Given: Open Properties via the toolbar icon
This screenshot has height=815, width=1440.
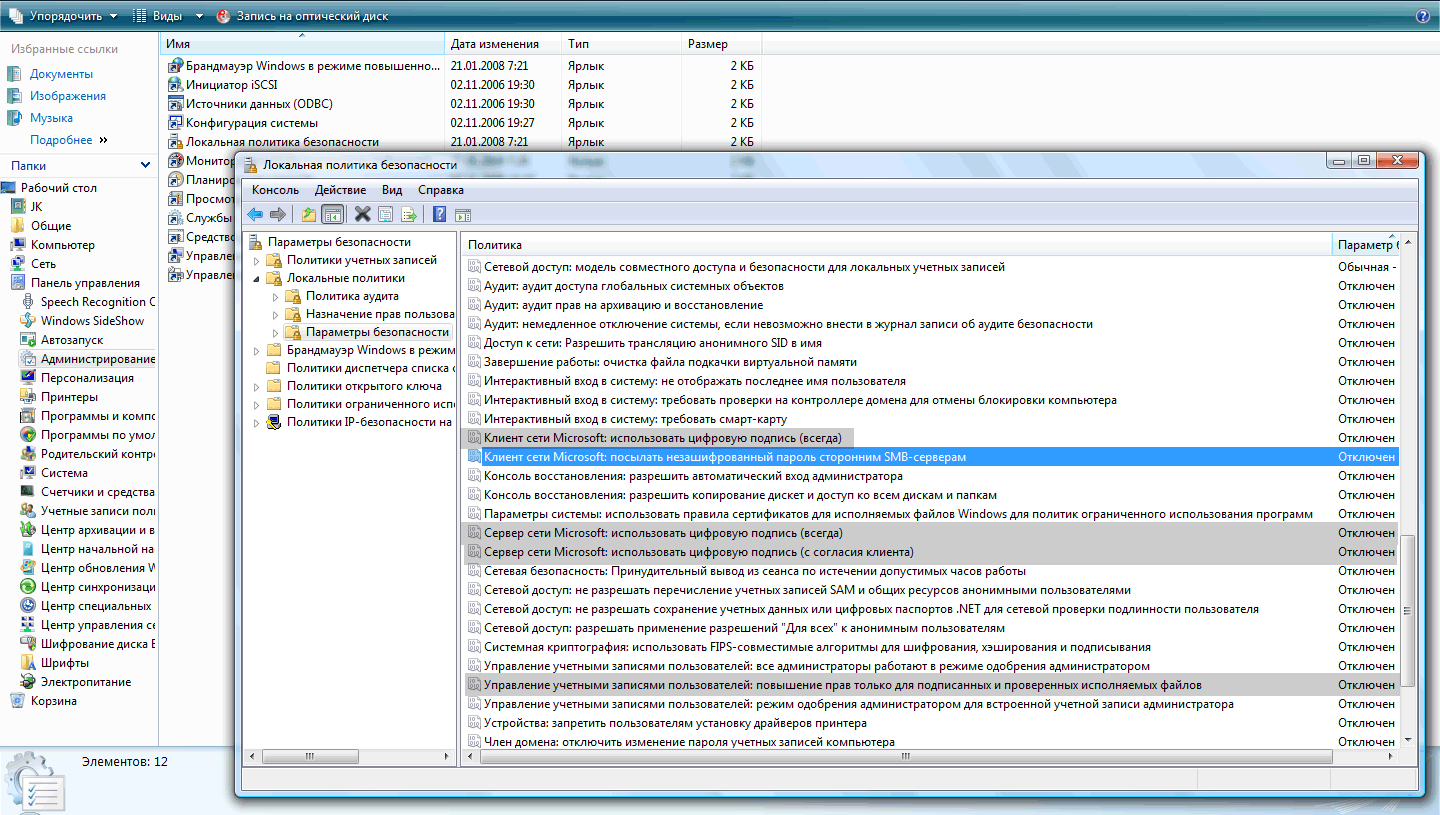Looking at the screenshot, I should coord(385,214).
